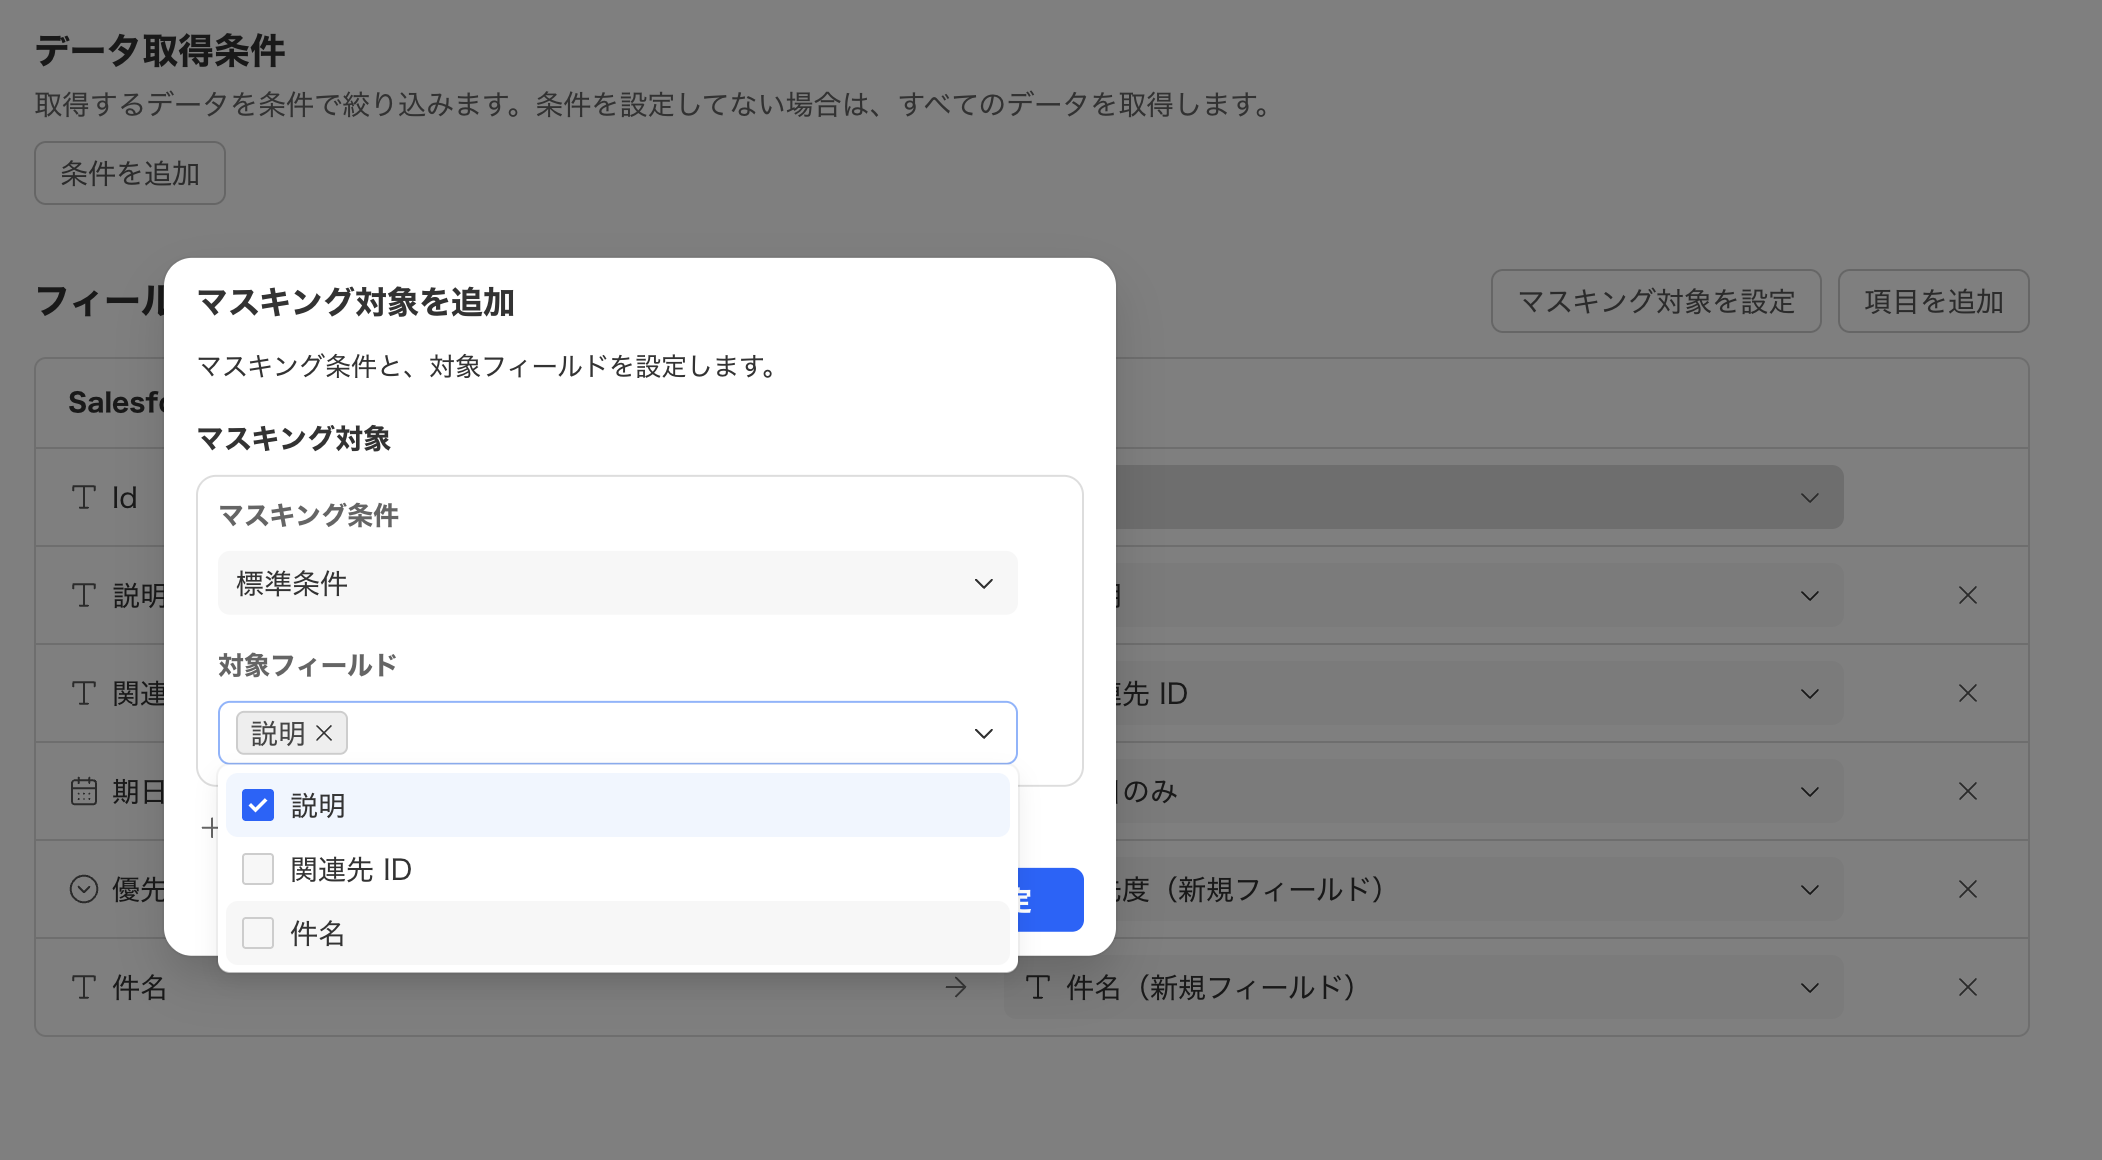The image size is (2102, 1160).
Task: Check the 関連先 ID checkbox
Action: coord(258,869)
